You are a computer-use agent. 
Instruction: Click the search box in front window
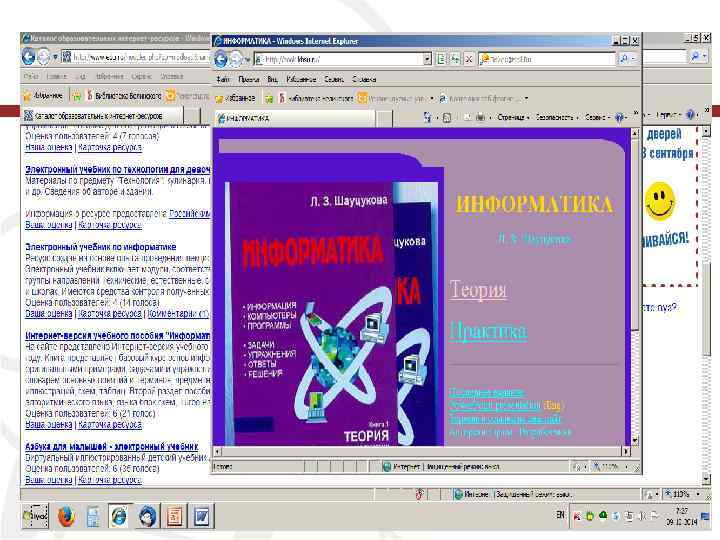point(546,59)
